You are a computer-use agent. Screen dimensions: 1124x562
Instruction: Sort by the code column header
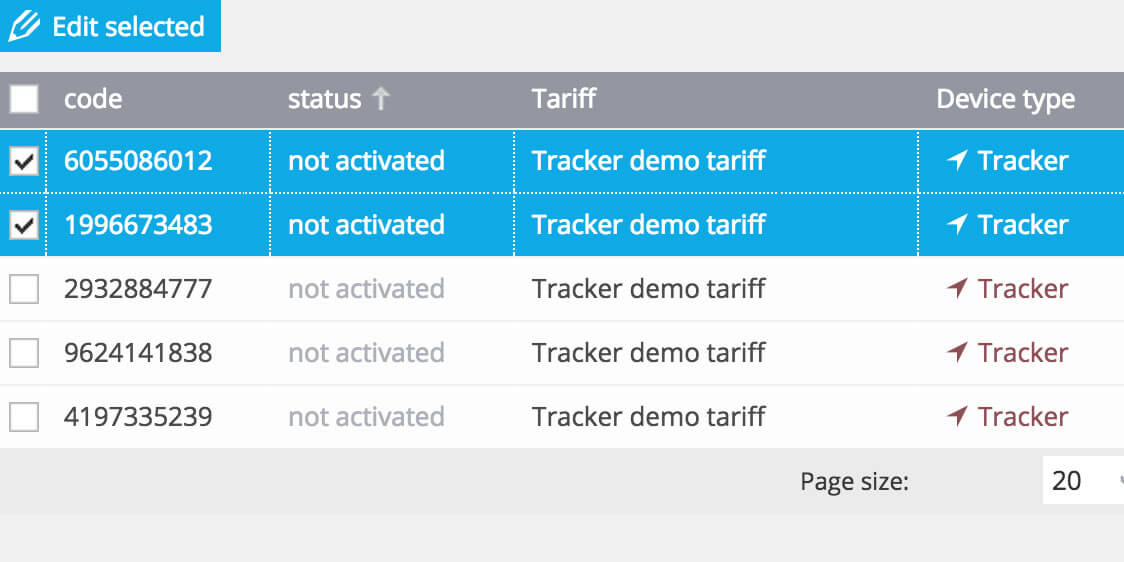coord(93,99)
